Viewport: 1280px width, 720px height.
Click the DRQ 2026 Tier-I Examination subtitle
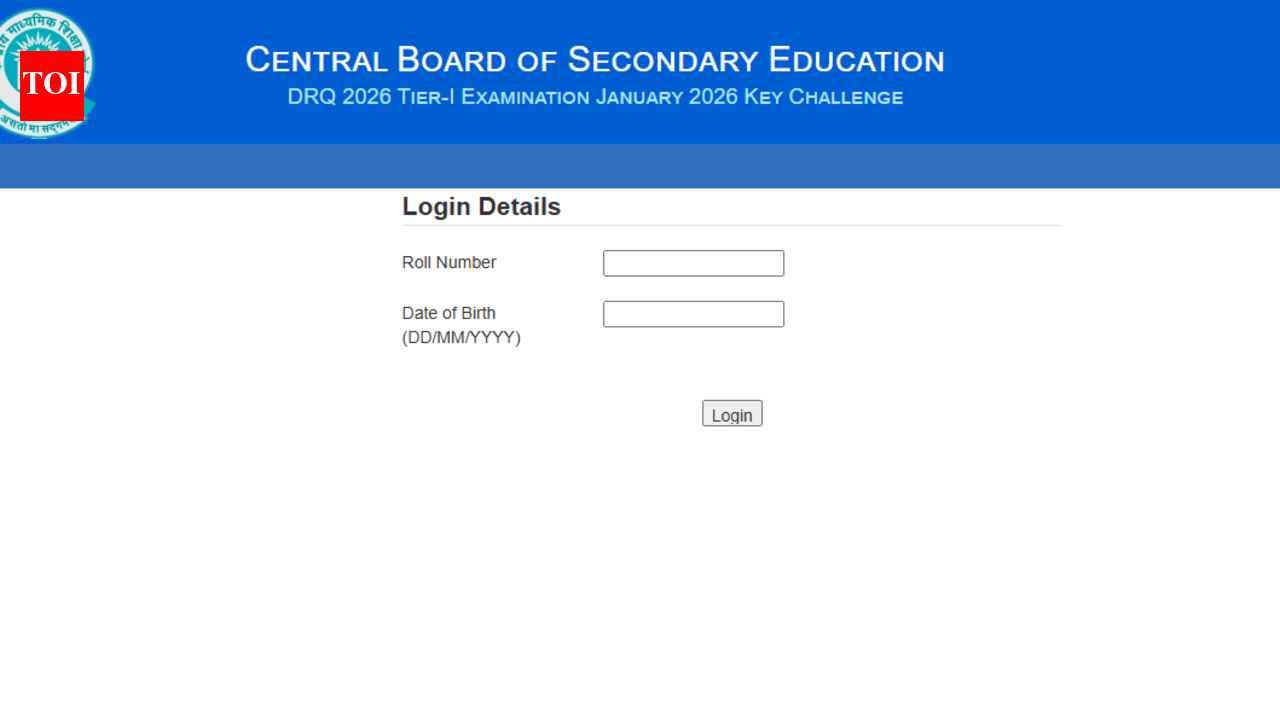595,97
